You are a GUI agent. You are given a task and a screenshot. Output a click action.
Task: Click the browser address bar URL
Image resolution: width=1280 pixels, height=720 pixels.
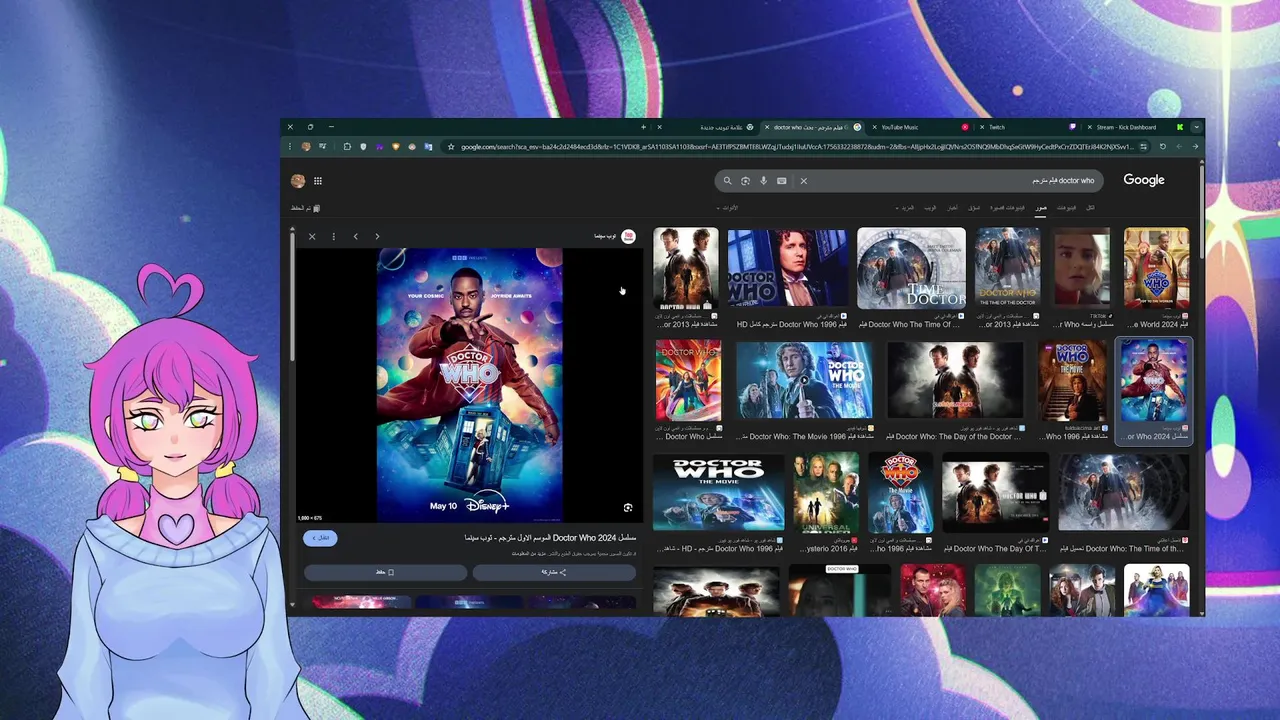797,147
